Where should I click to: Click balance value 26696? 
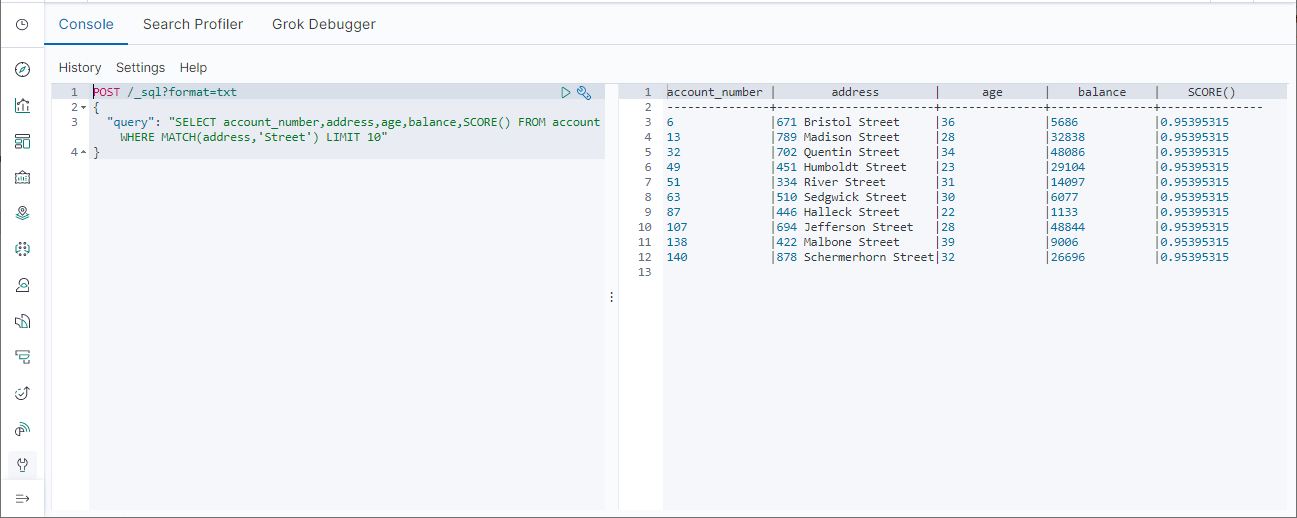tap(1067, 257)
